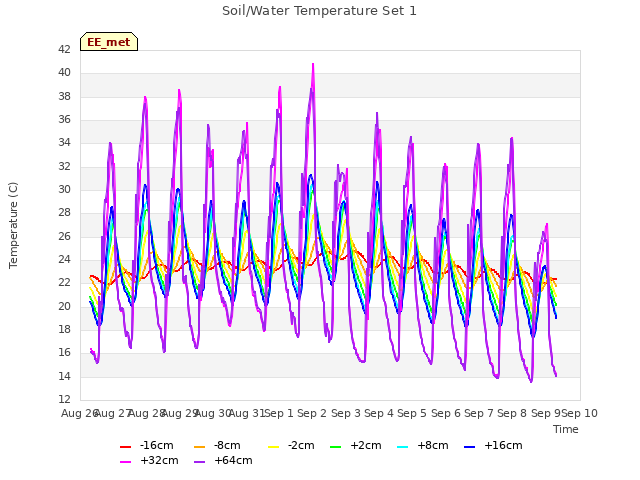Click the highest magenta peak near Sep 2
The height and width of the screenshot is (480, 640).
[x=313, y=64]
